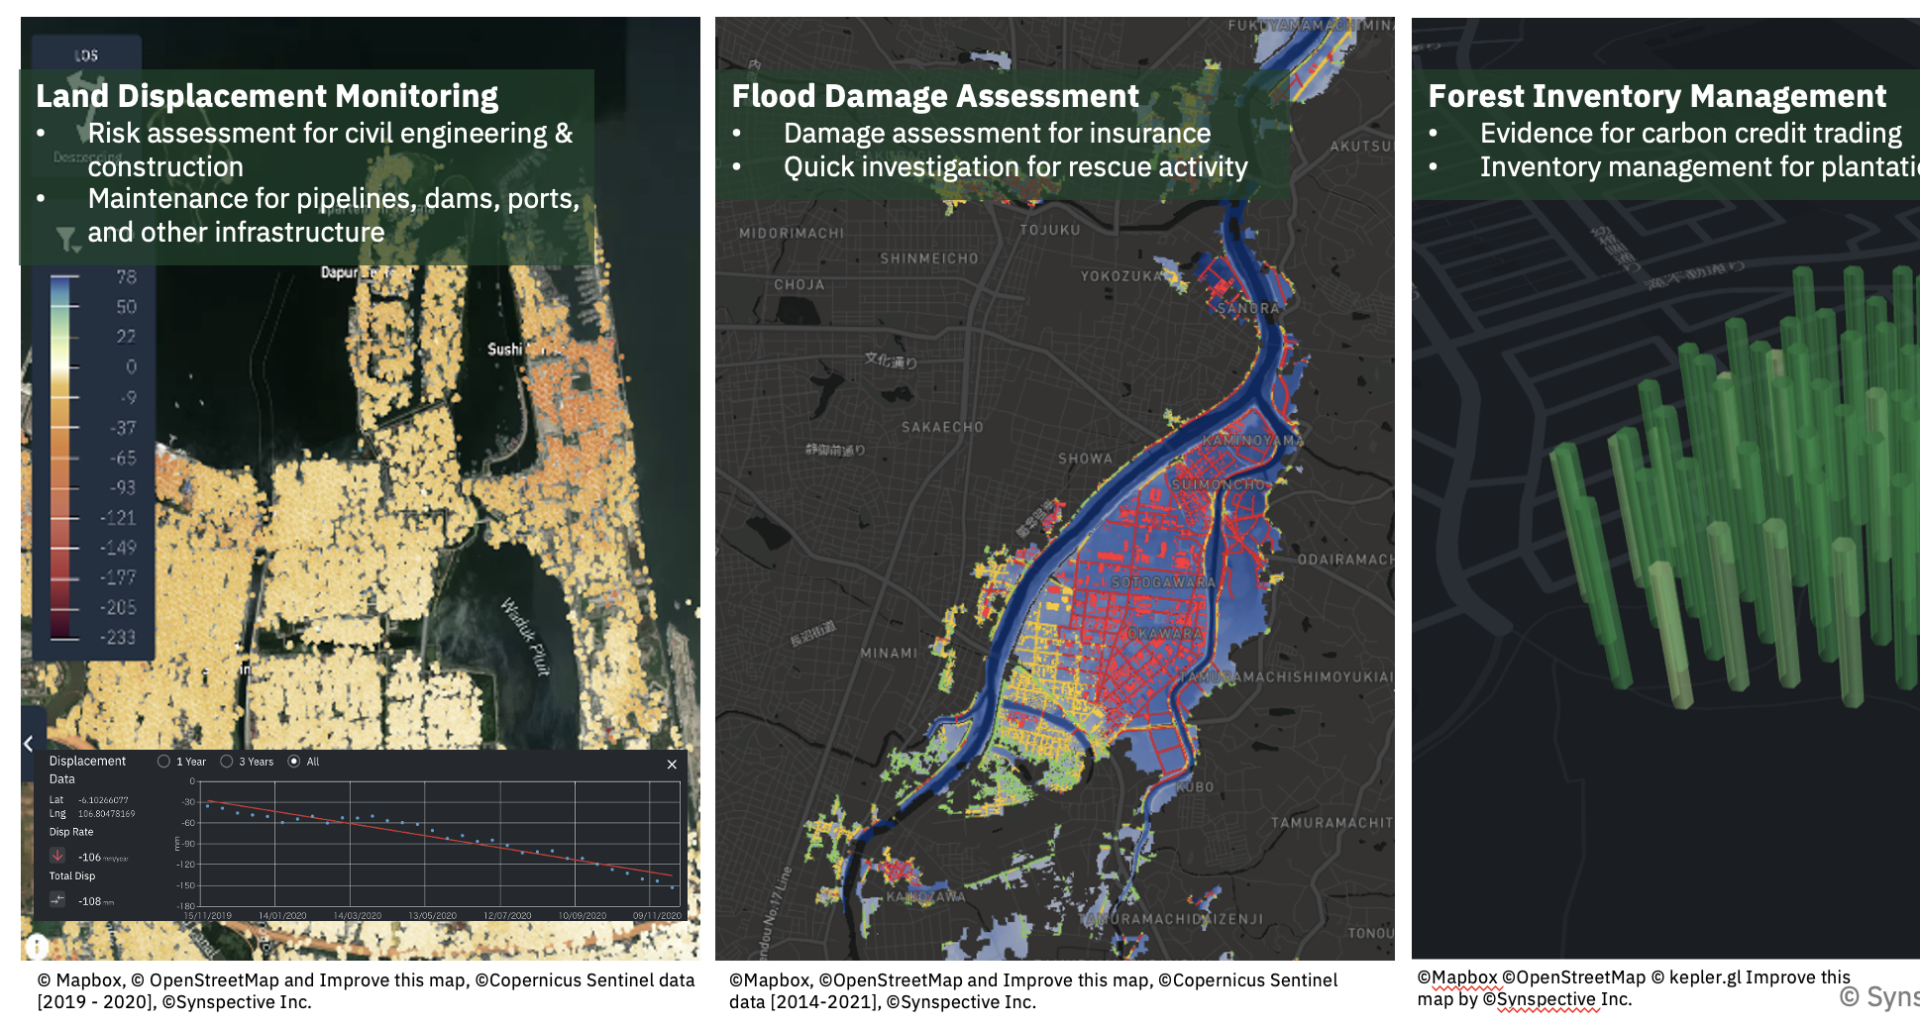Screen dimensions: 1920x1026
Task: Click the displacement map copyright caption
Action: (366, 991)
